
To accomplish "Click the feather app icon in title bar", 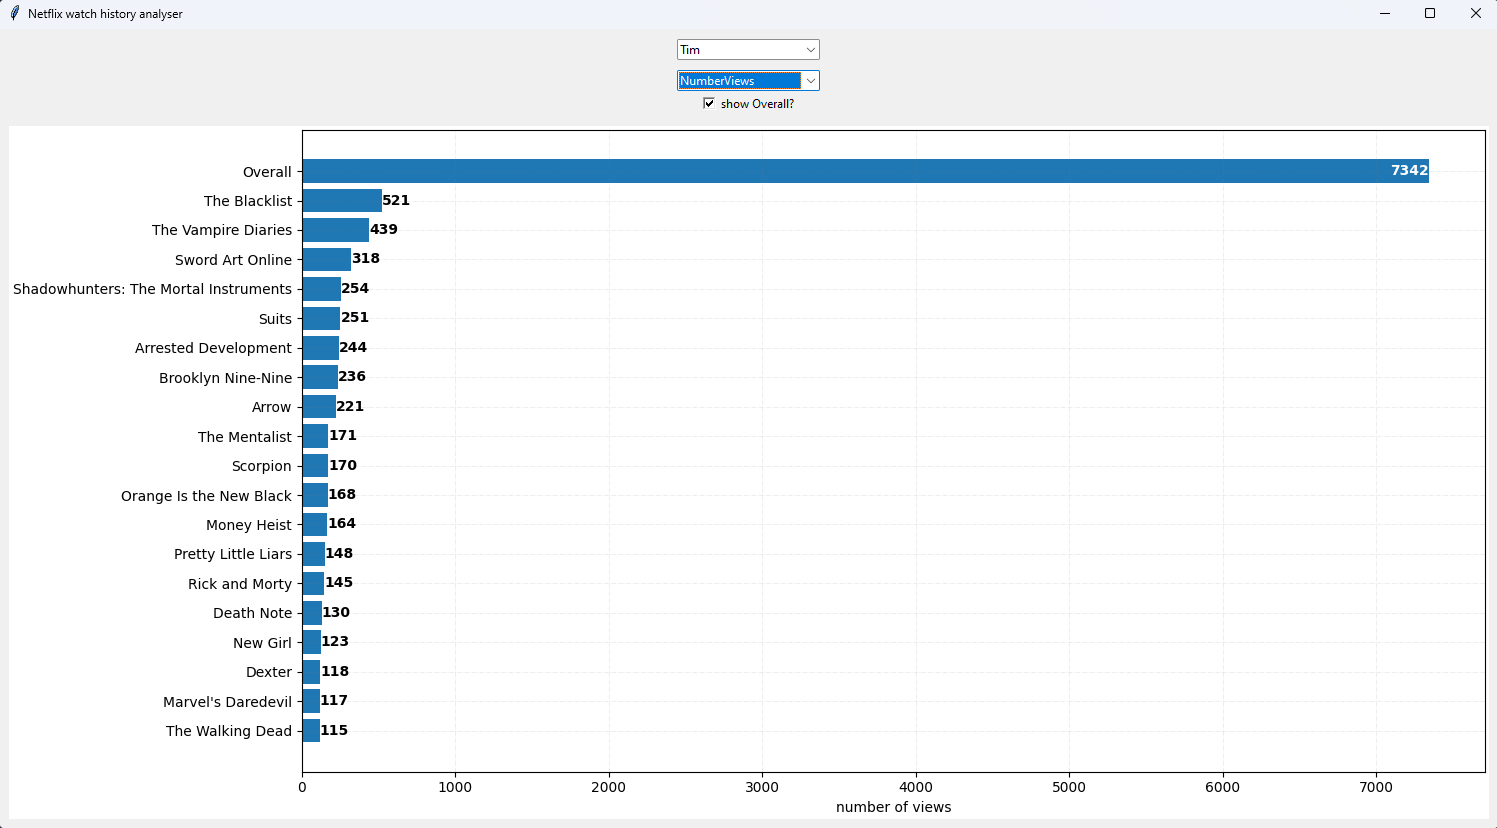I will pos(14,14).
